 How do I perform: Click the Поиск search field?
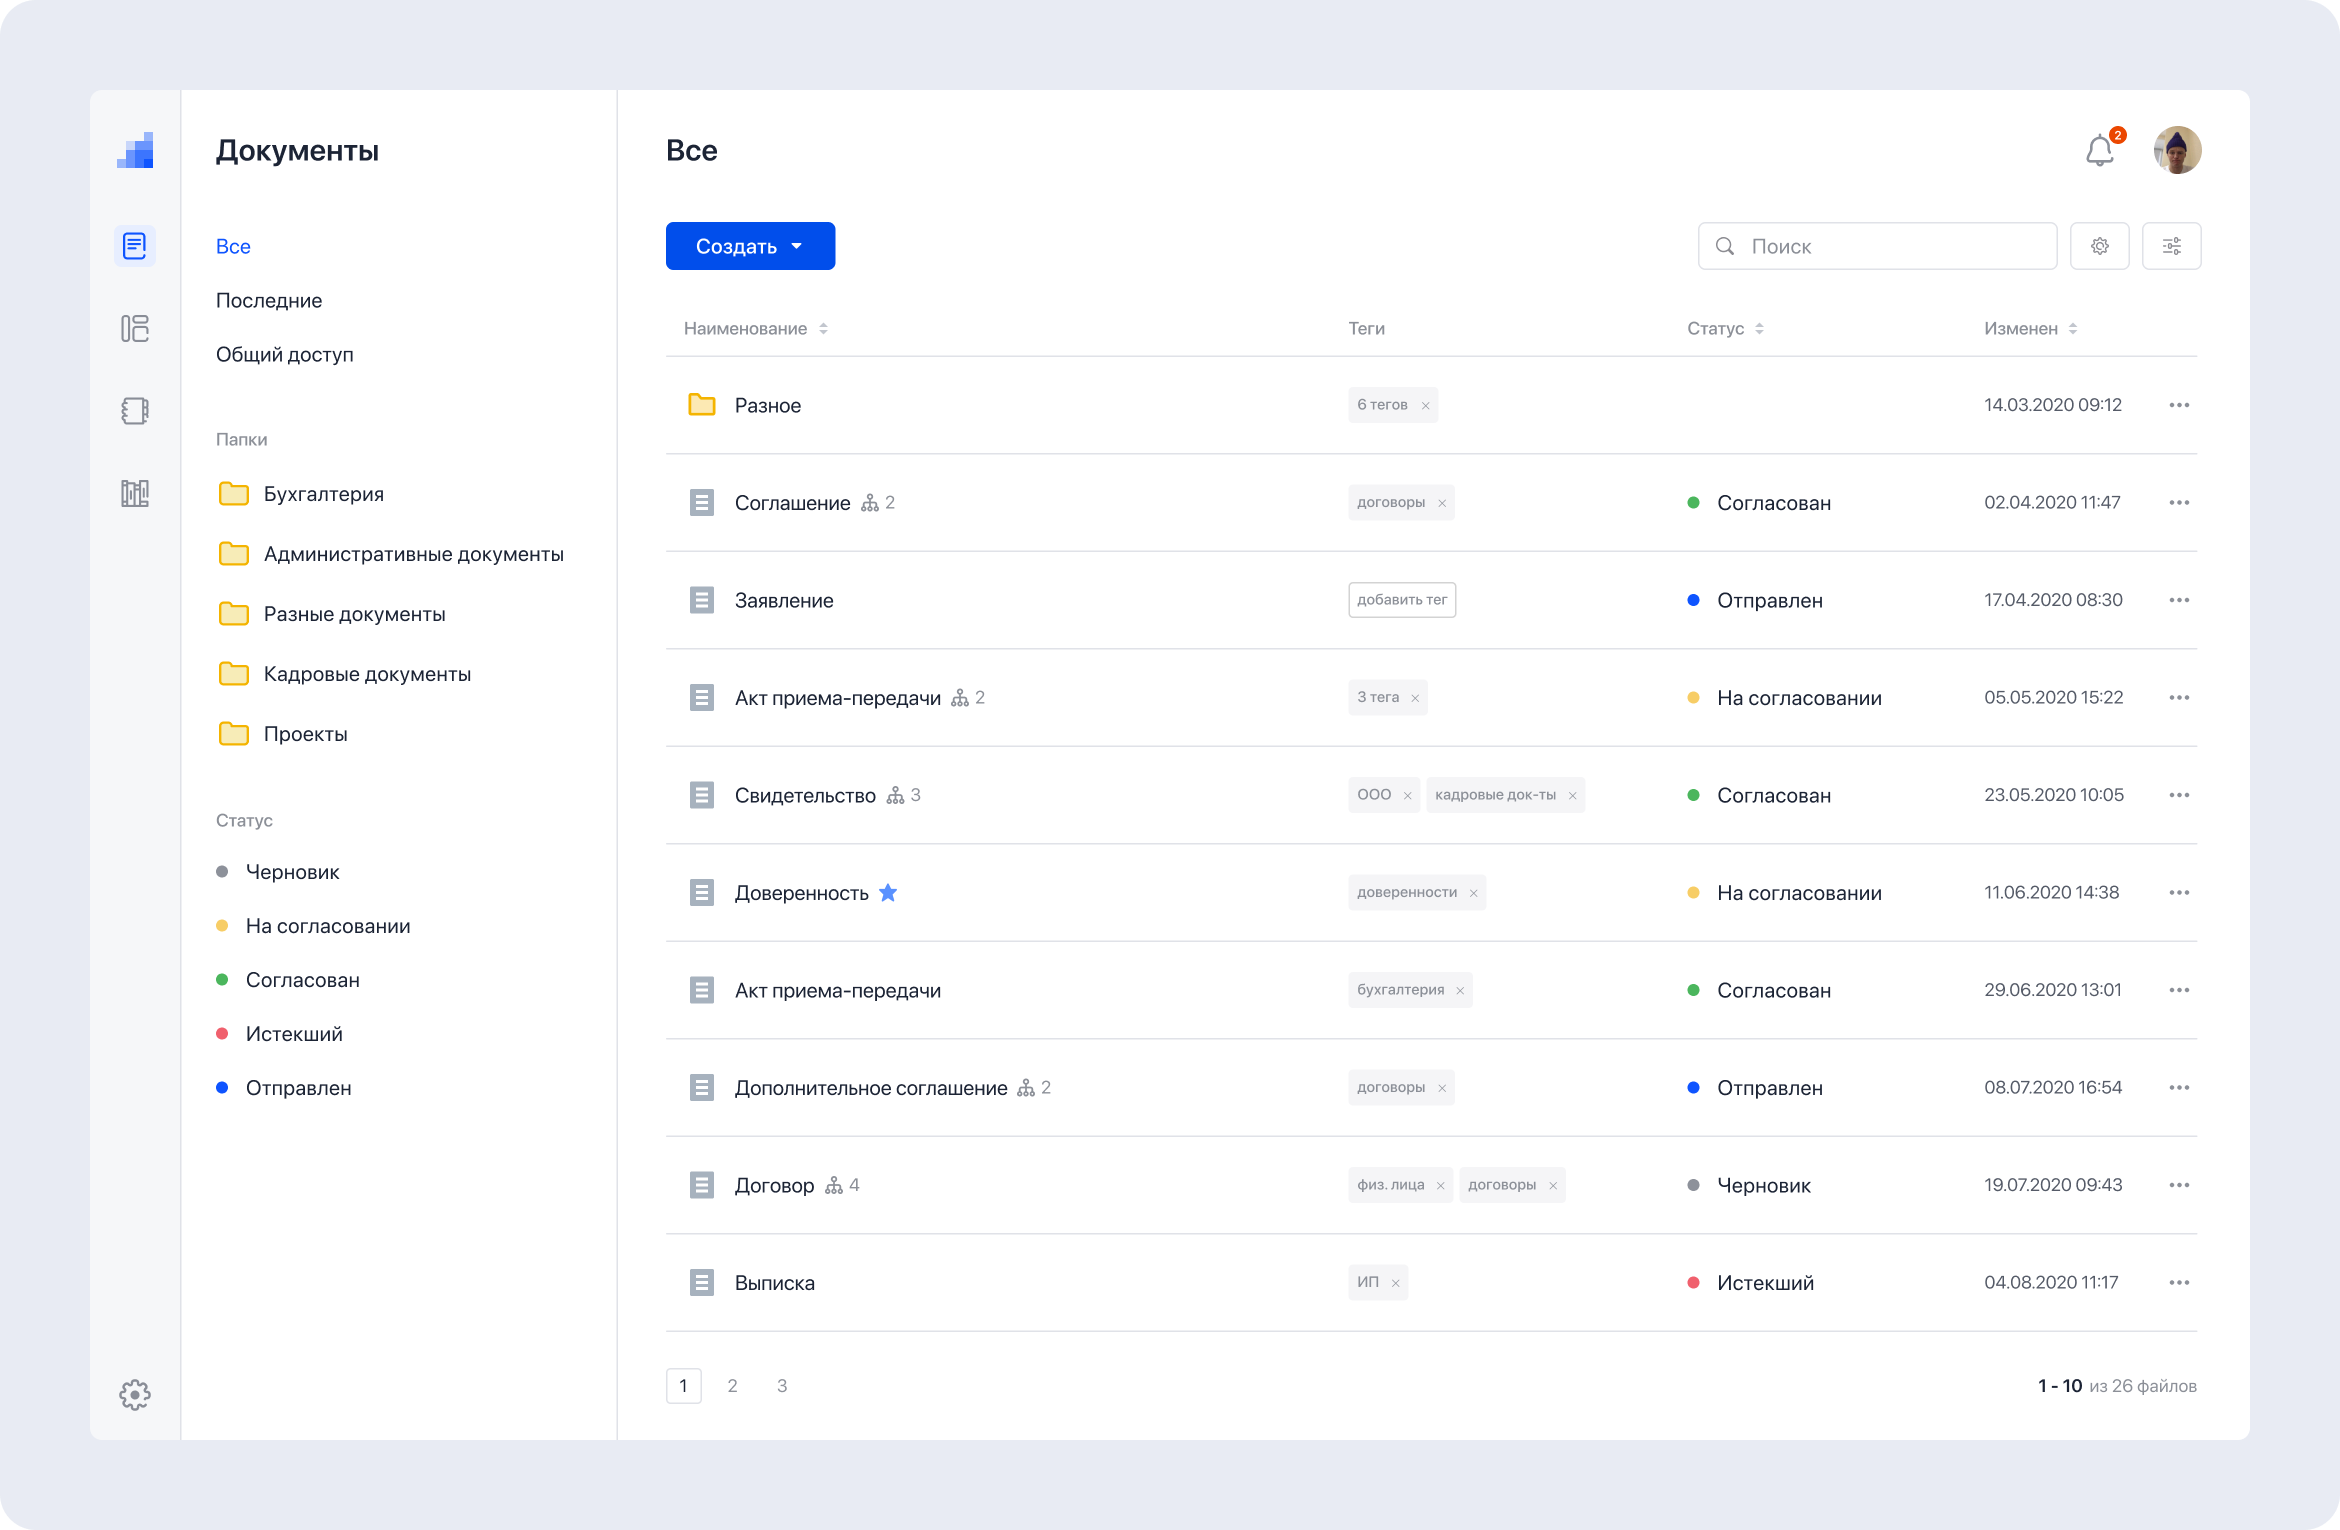pos(1877,246)
